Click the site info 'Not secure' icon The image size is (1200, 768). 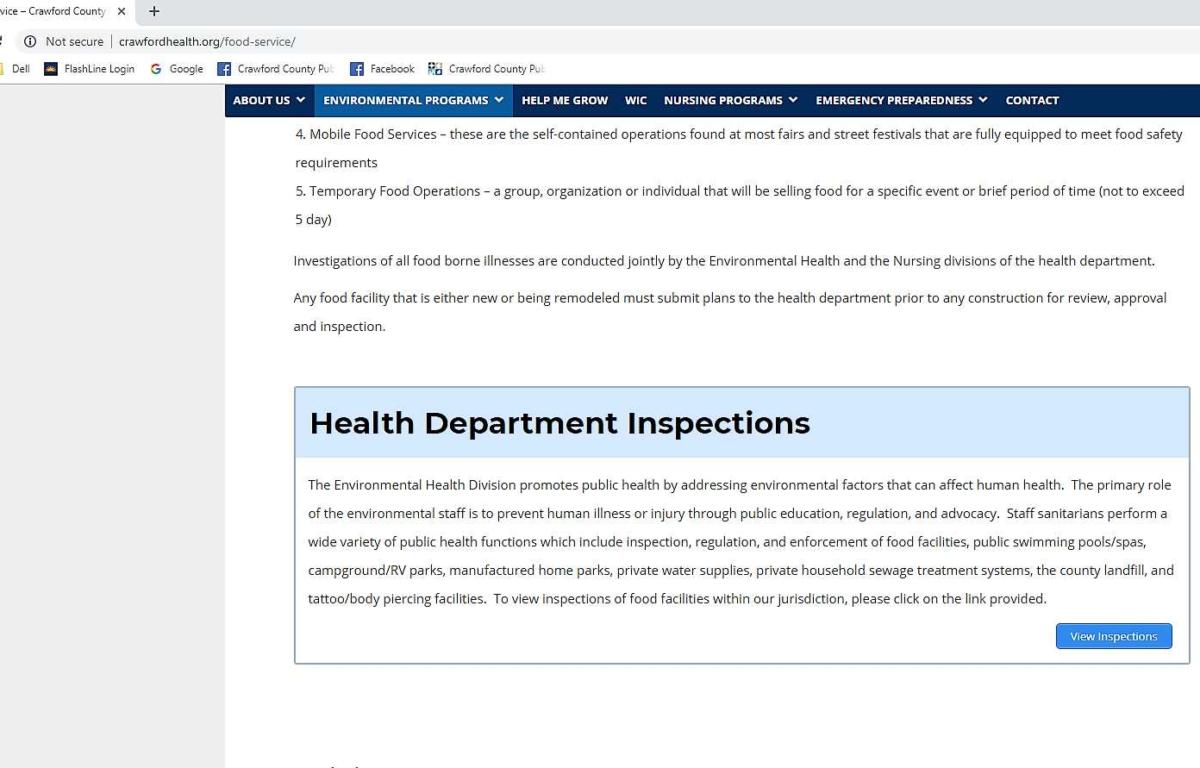pos(30,41)
